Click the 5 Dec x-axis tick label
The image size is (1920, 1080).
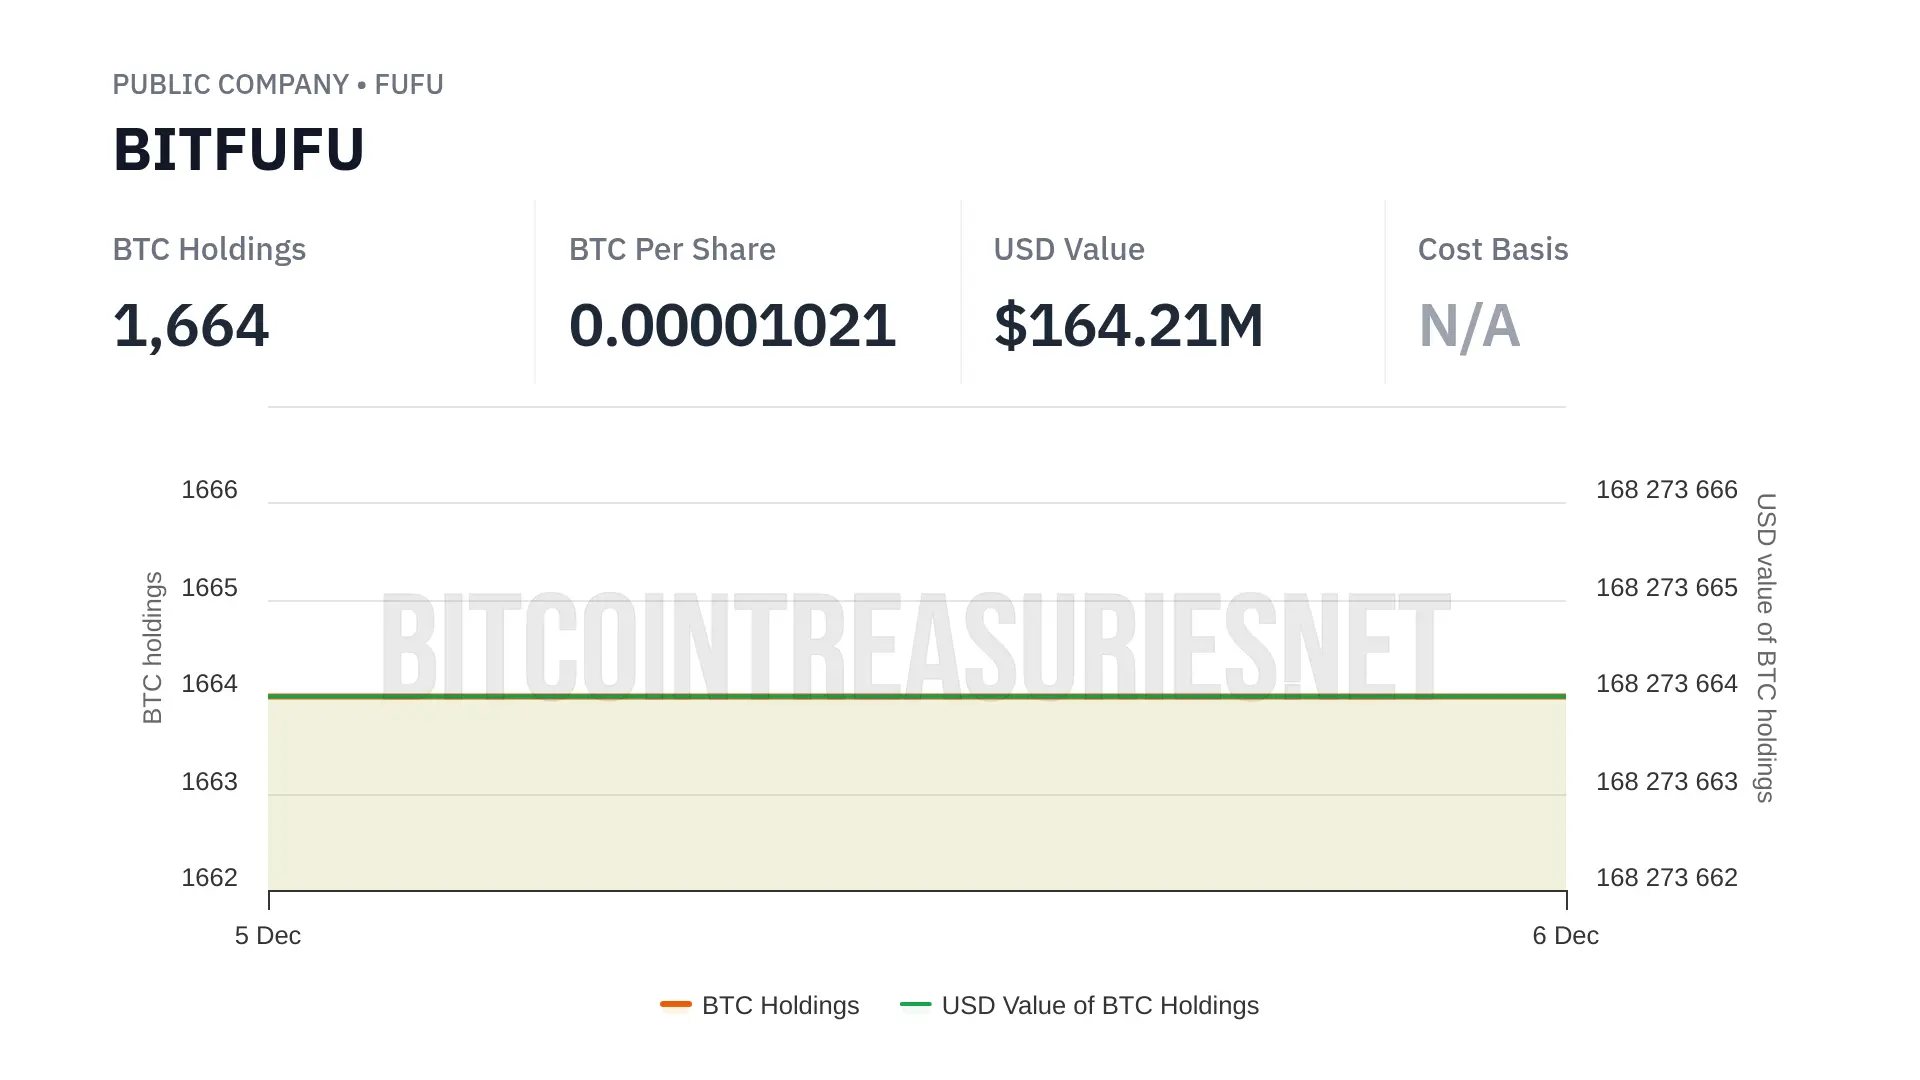[x=267, y=935]
